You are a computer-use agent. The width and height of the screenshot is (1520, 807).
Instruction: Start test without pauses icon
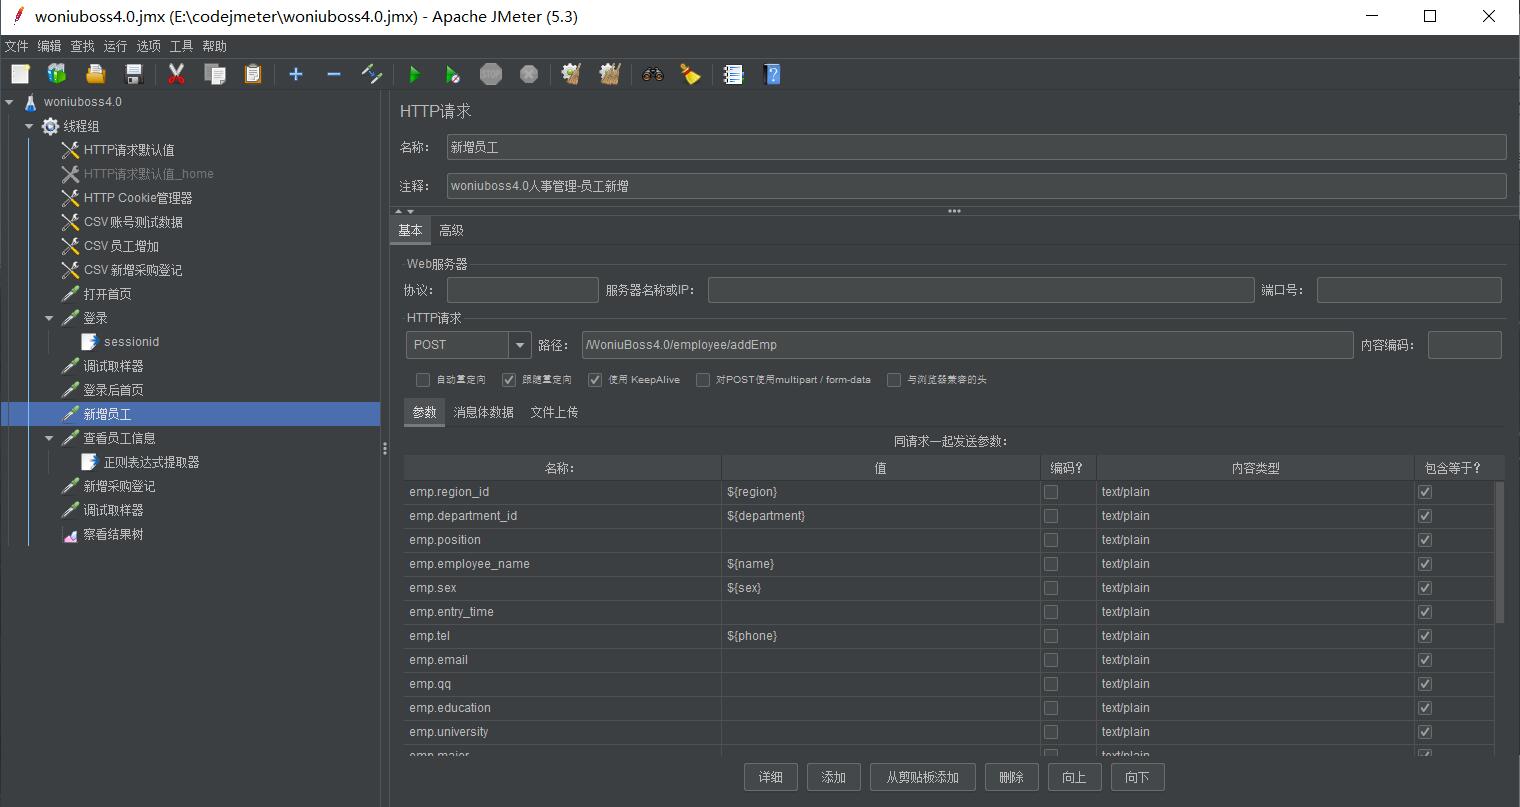click(453, 74)
